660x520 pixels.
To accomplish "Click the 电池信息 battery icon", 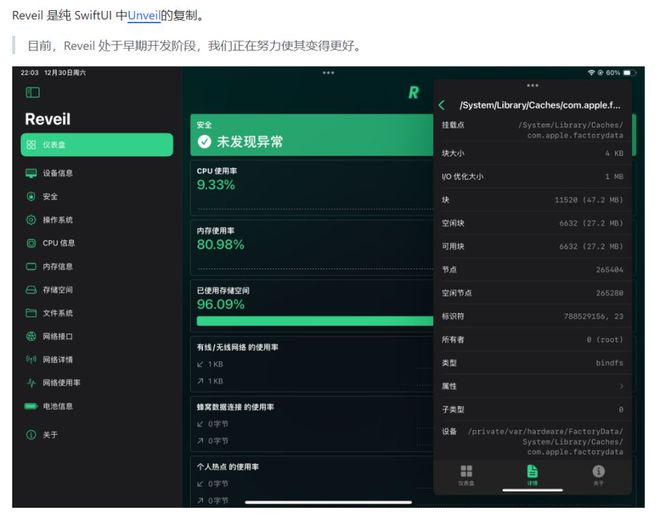I will click(x=31, y=406).
